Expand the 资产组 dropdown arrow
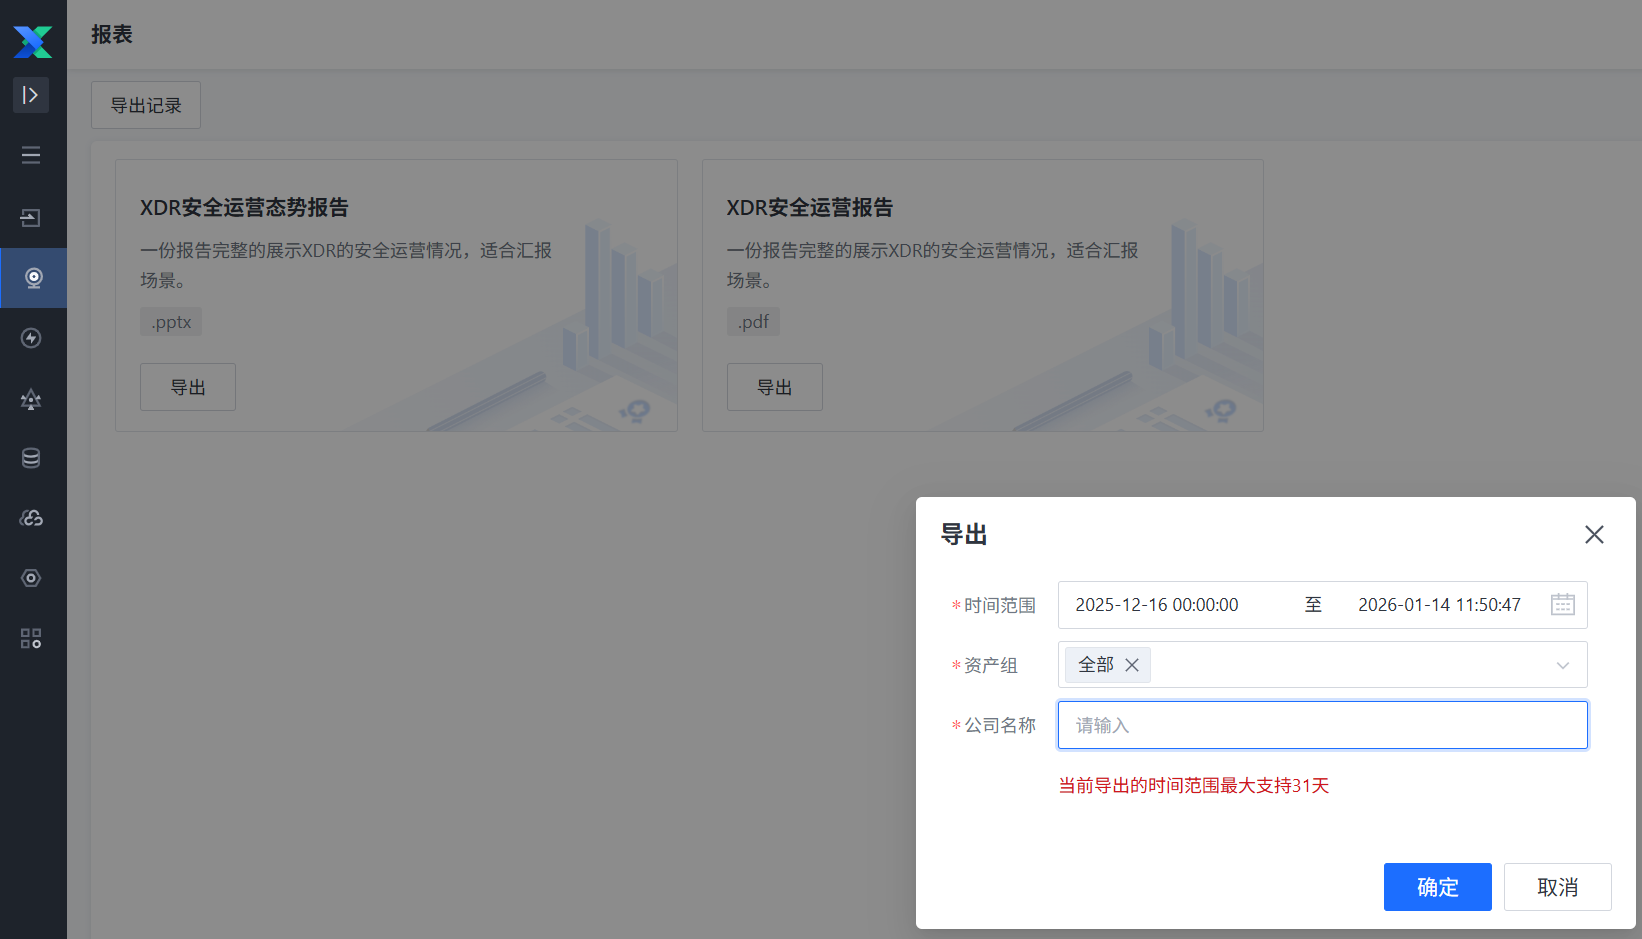This screenshot has height=939, width=1642. (1562, 666)
